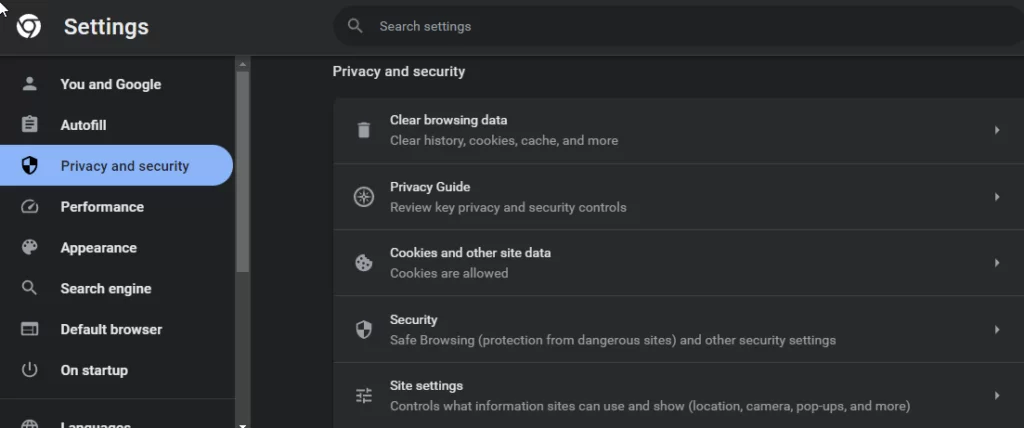1024x428 pixels.
Task: Click the shield icon in sidebar Privacy and security
Action: coord(29,165)
